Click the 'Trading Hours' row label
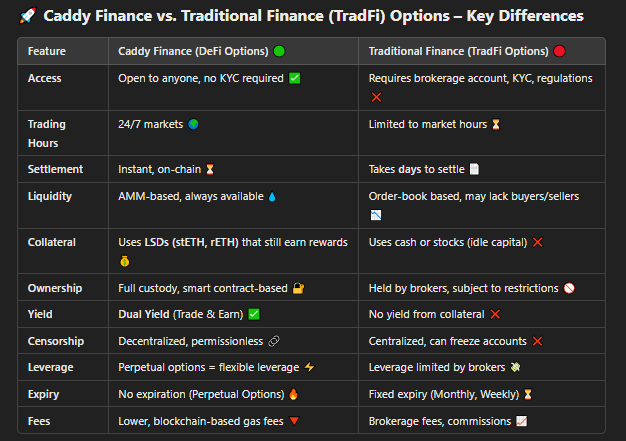 click(x=47, y=134)
